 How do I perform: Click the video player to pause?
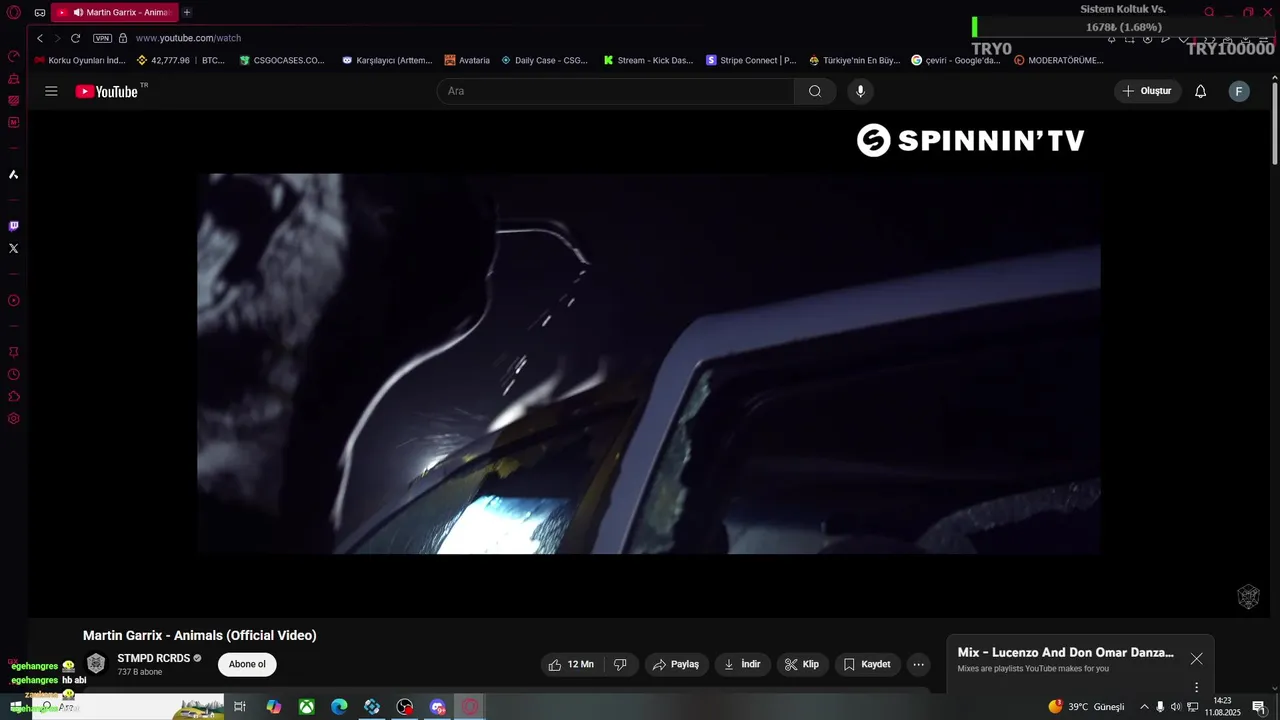coord(649,363)
